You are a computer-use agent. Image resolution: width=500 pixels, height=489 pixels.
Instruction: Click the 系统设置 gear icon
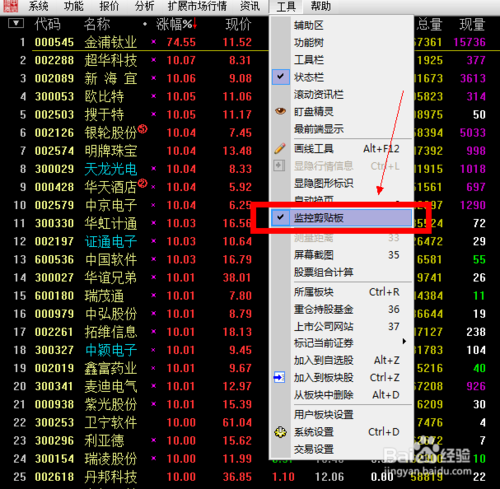(280, 432)
